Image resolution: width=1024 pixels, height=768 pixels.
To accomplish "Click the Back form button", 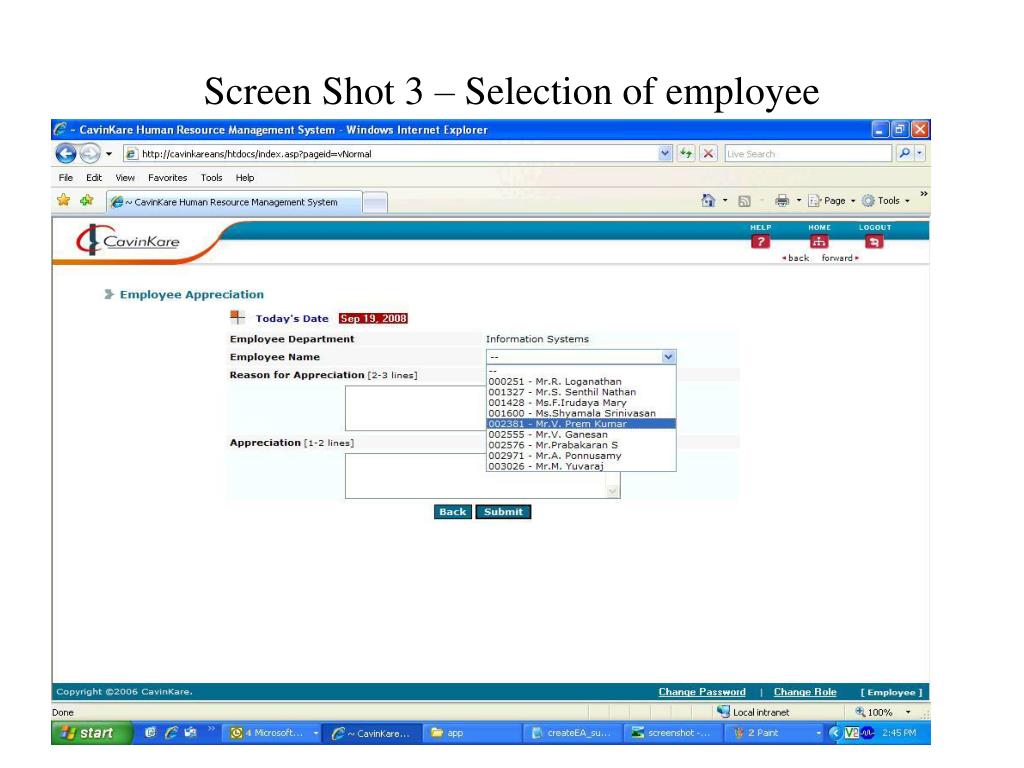I will [453, 512].
